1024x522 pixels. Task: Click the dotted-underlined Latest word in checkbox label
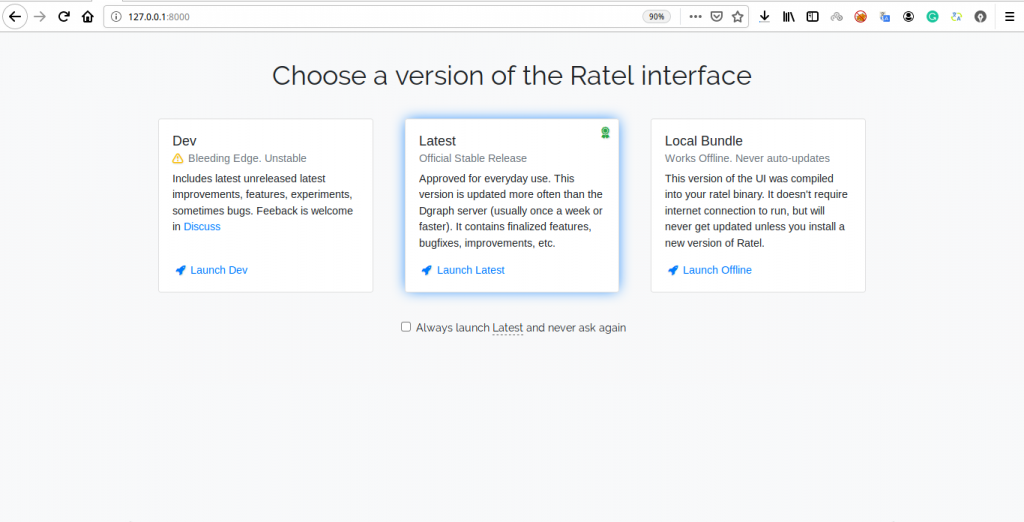507,328
